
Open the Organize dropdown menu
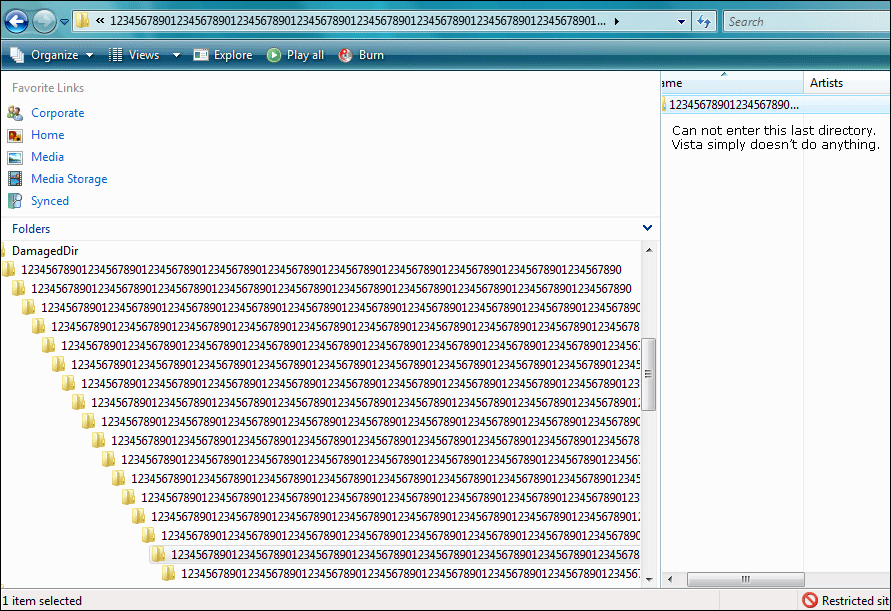click(x=52, y=55)
